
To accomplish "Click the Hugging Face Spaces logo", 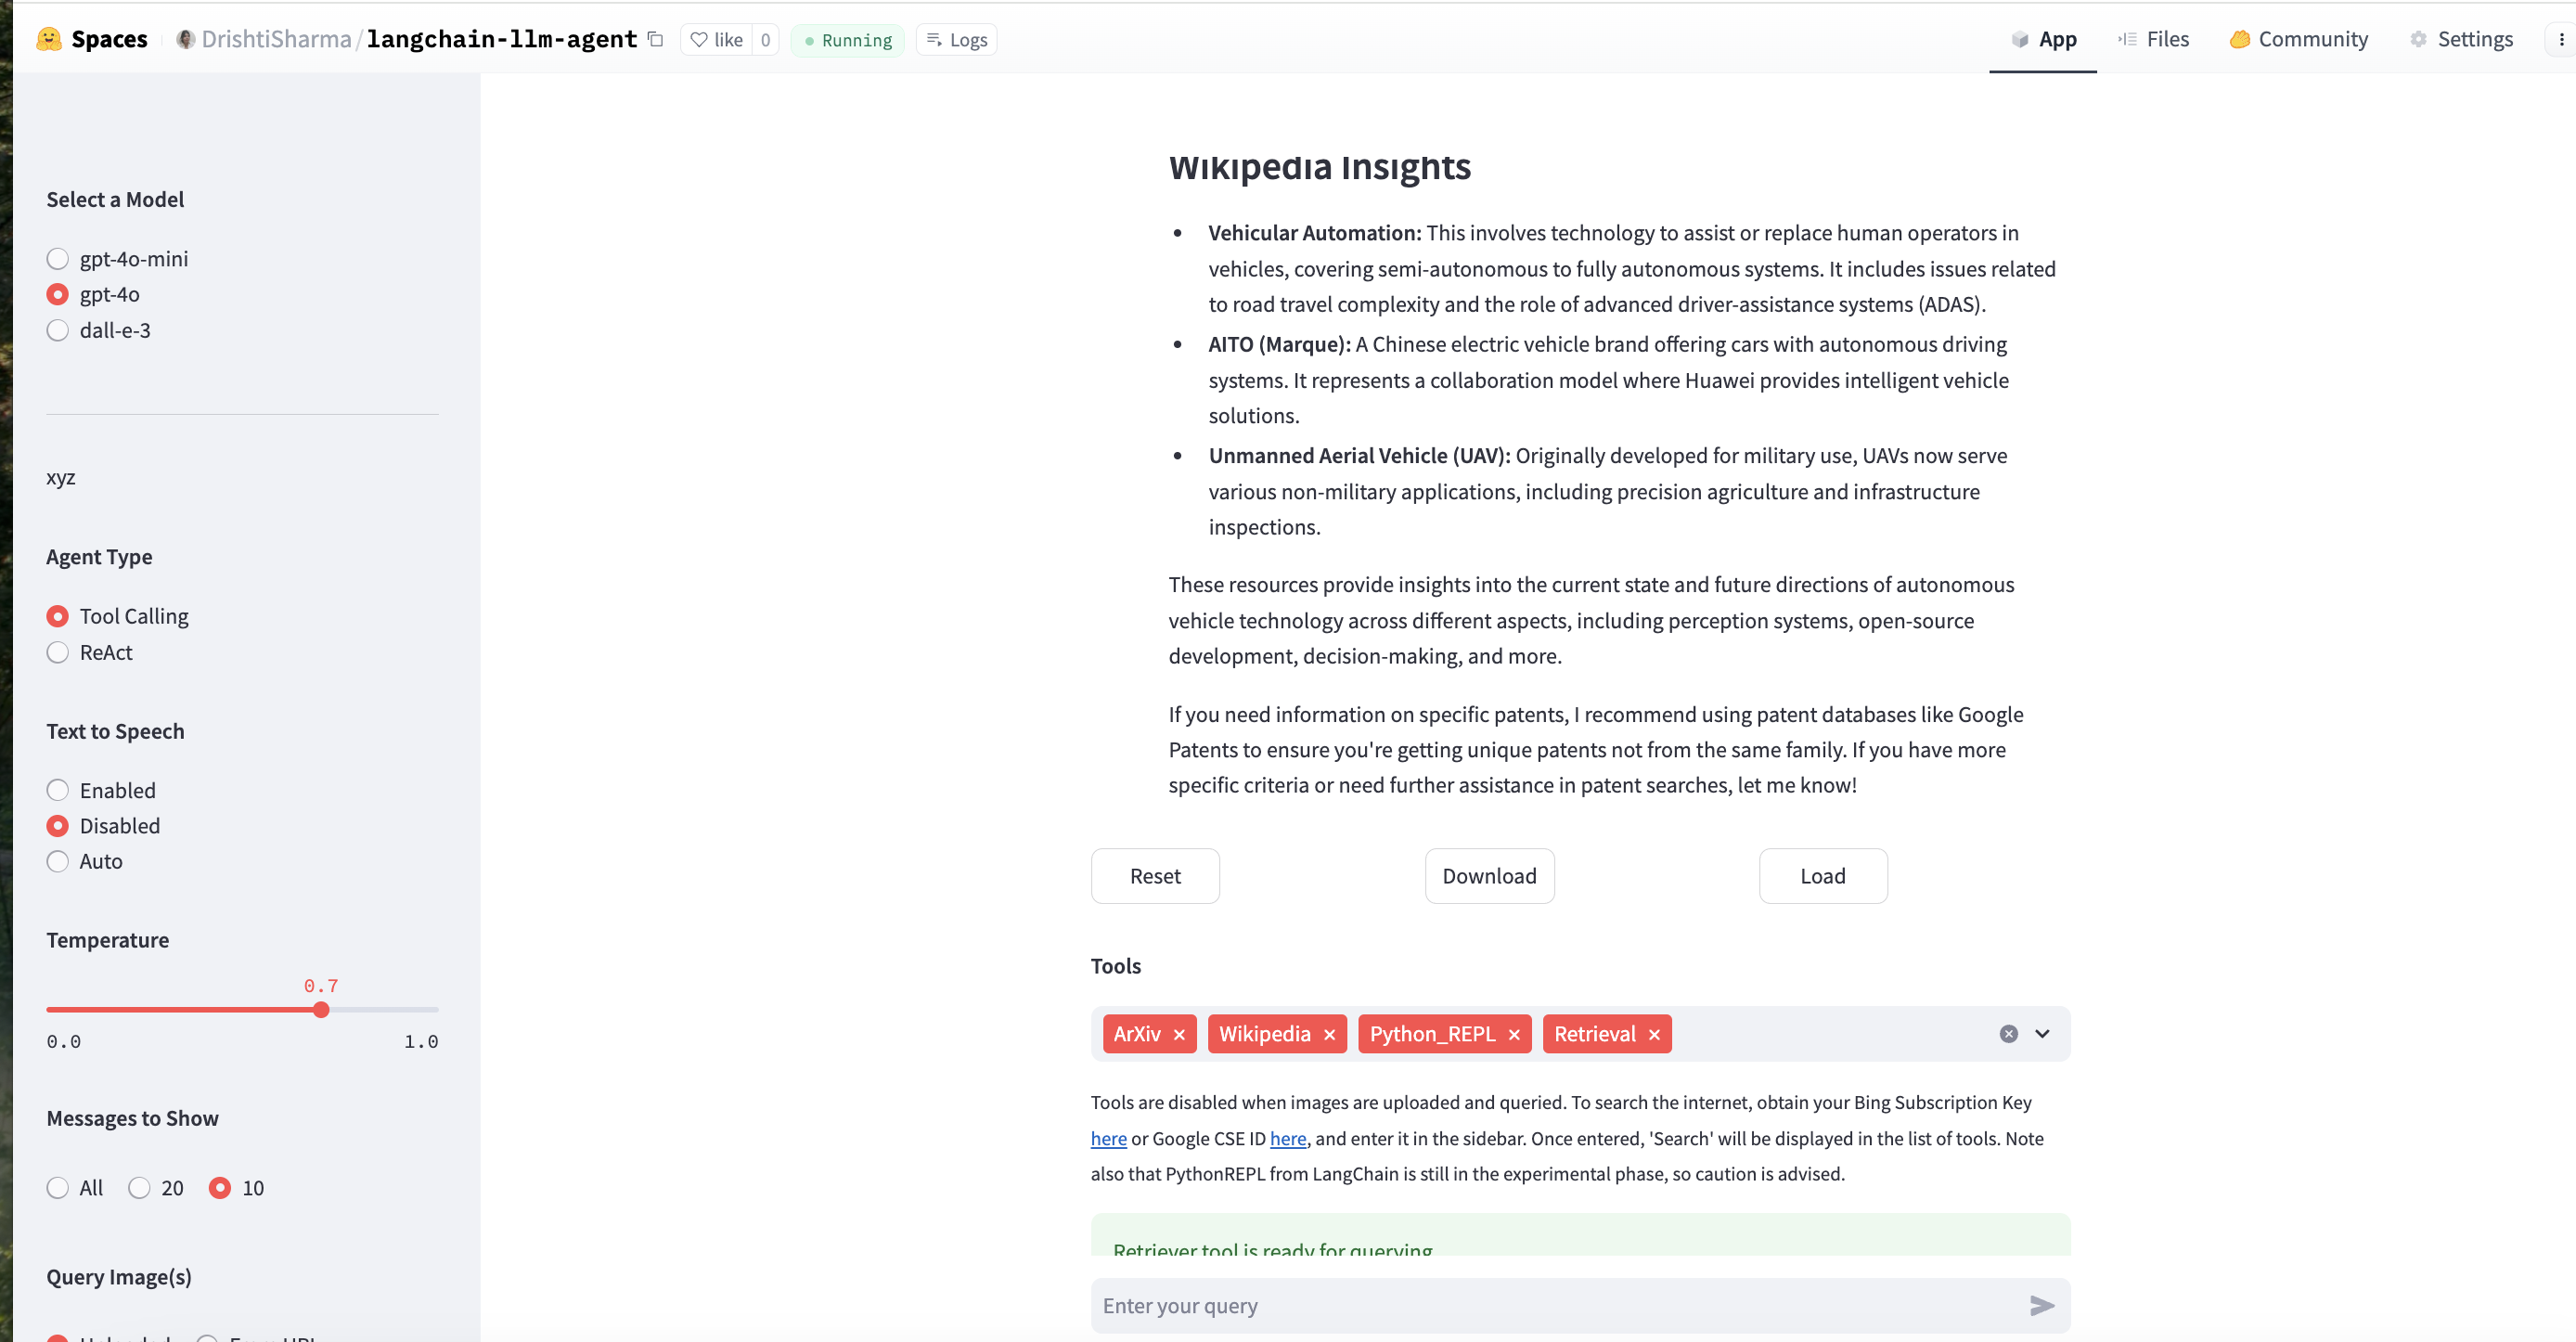I will click(x=48, y=39).
